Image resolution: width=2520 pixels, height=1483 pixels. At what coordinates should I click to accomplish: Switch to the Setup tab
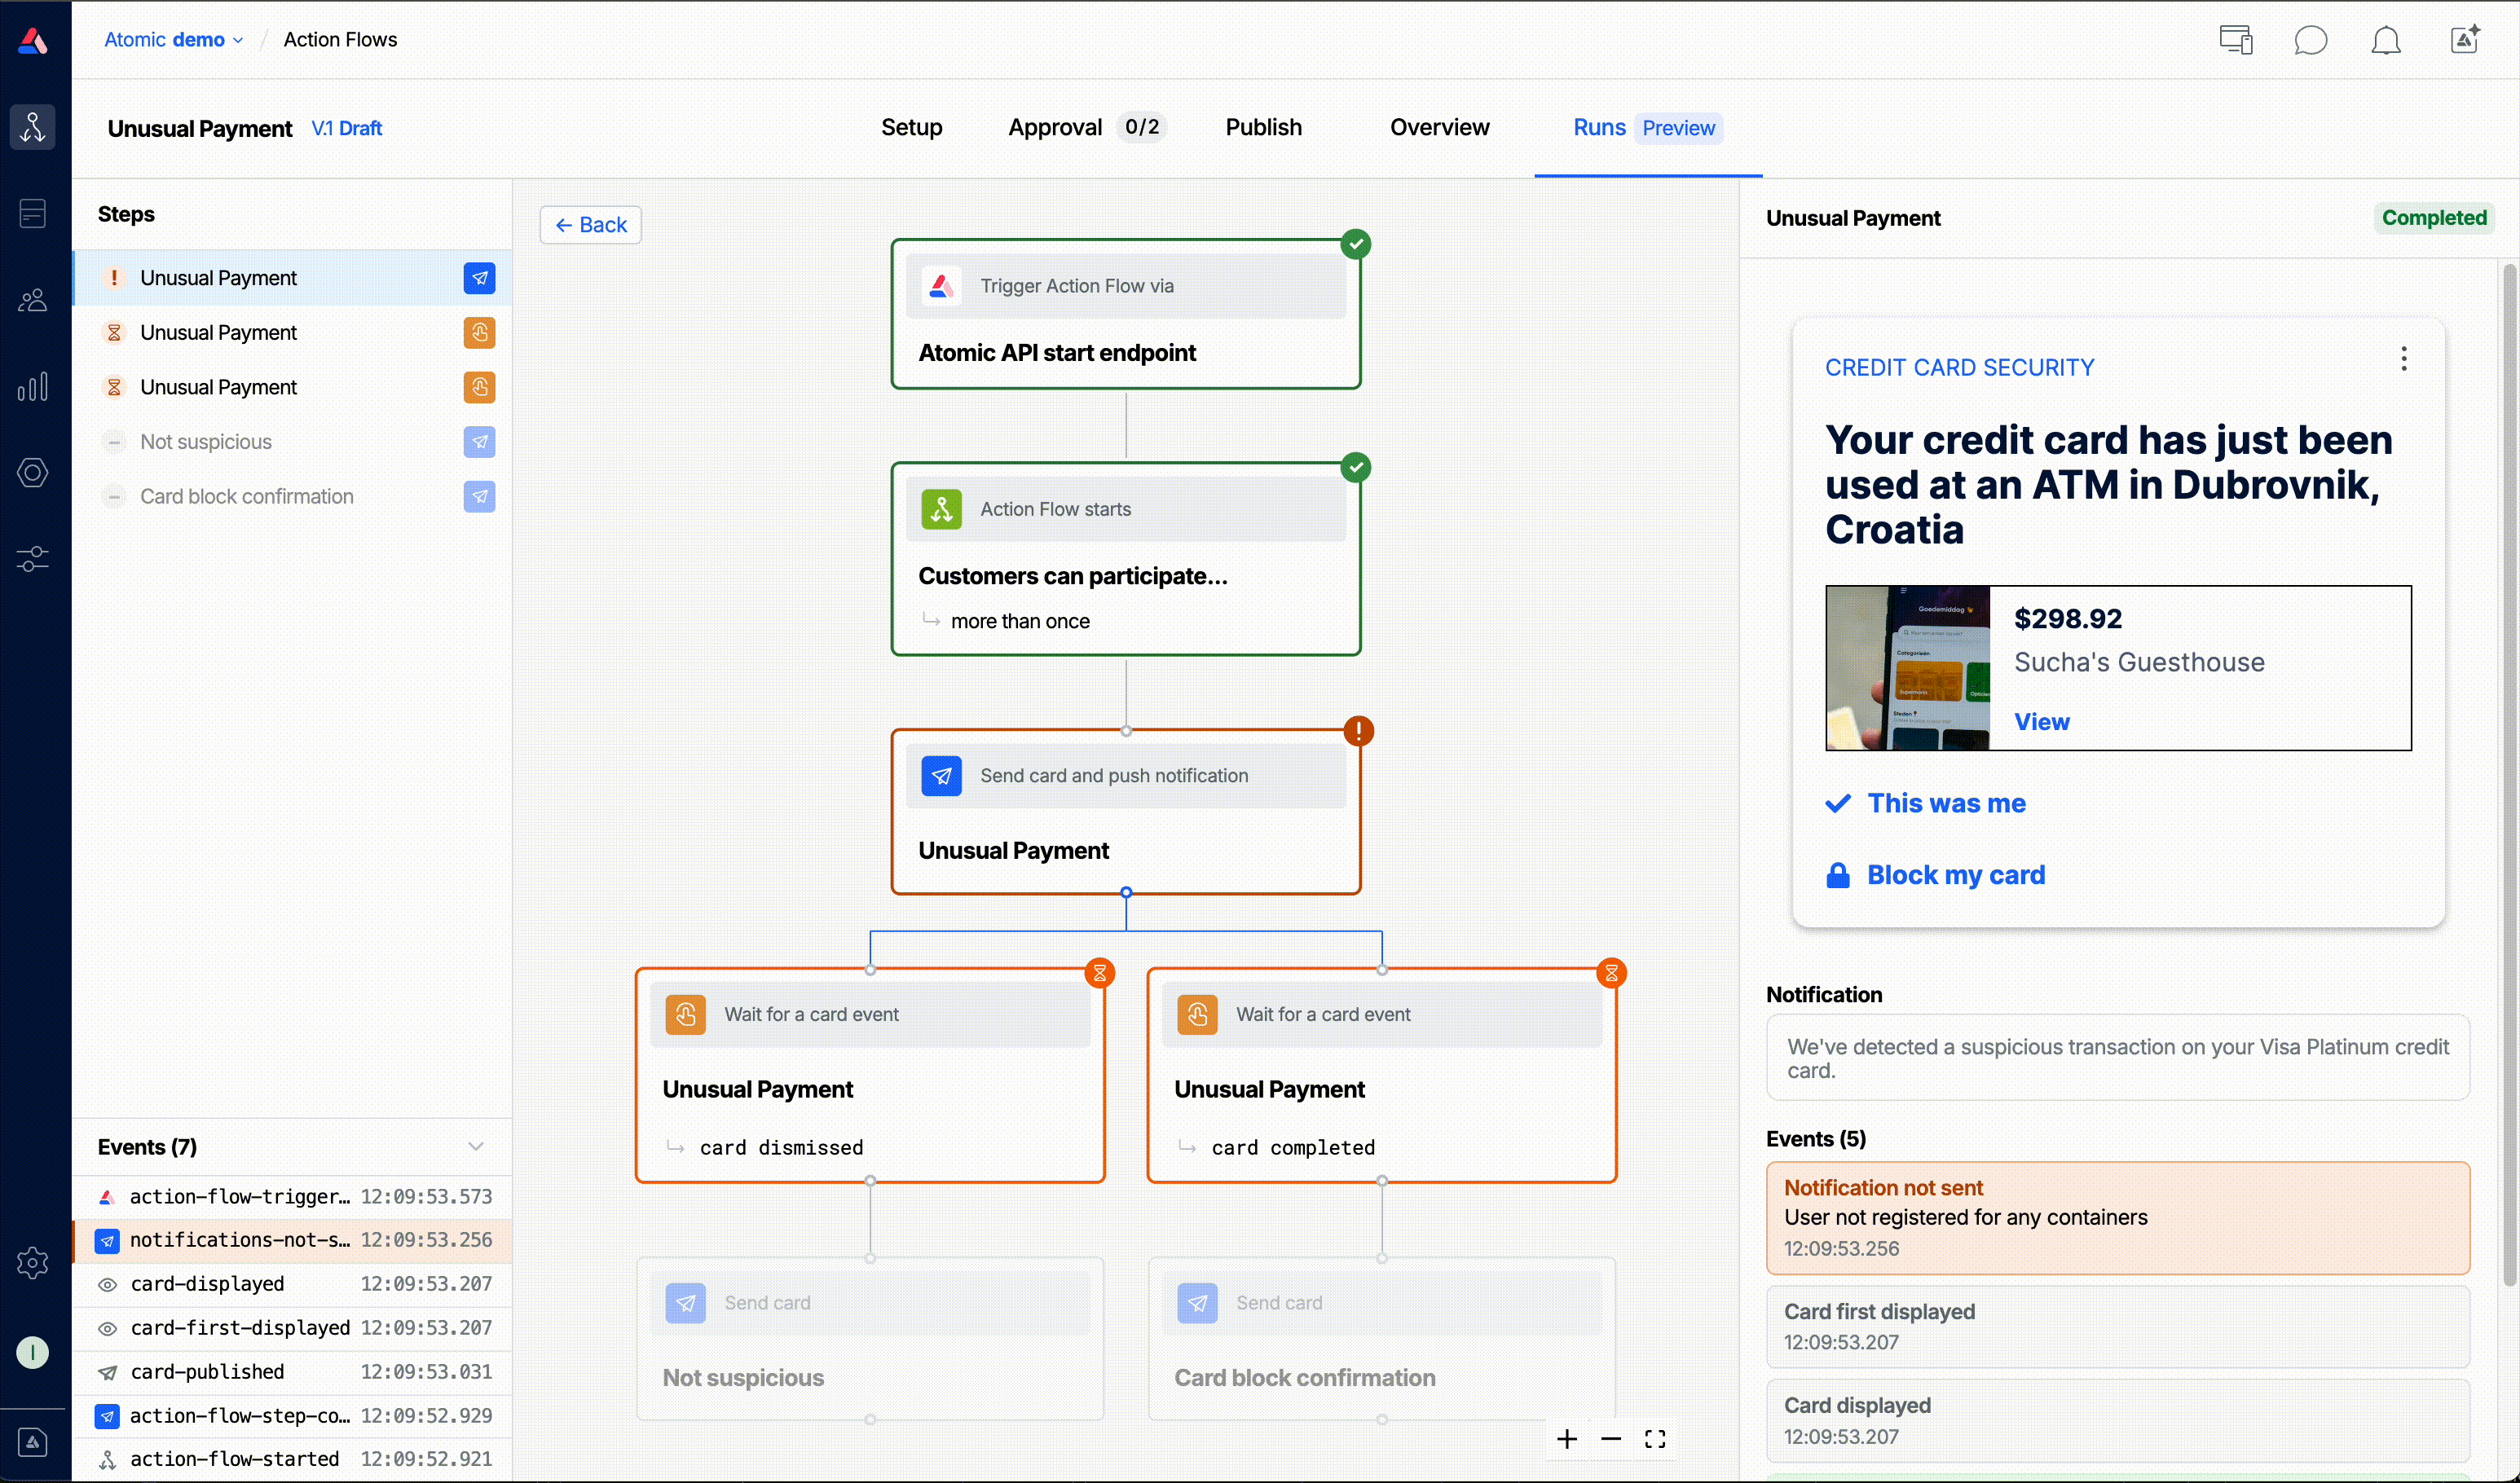click(x=911, y=127)
